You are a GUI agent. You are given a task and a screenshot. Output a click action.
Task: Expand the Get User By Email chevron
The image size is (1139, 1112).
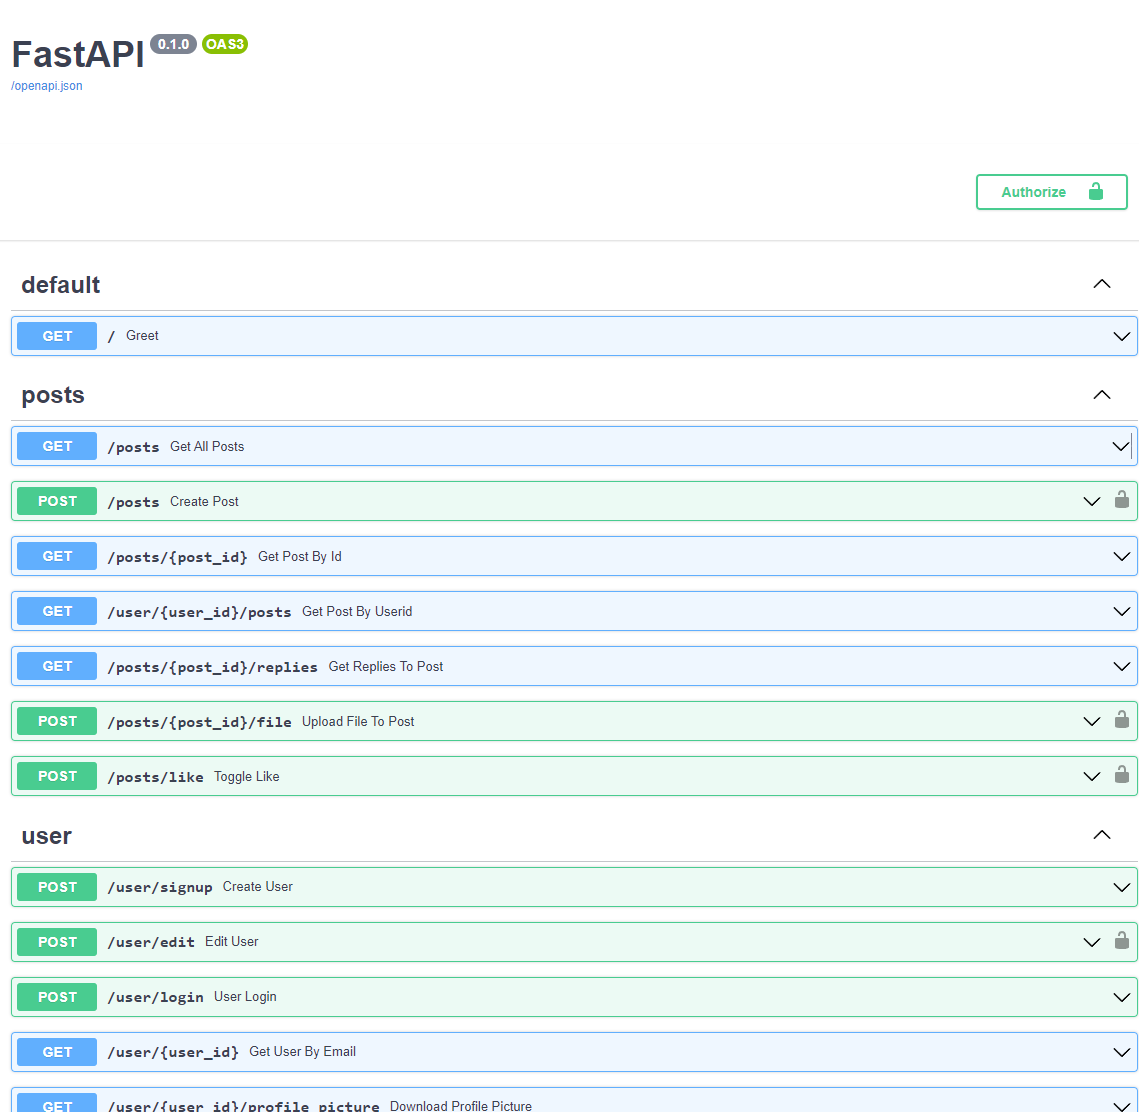(1122, 1052)
